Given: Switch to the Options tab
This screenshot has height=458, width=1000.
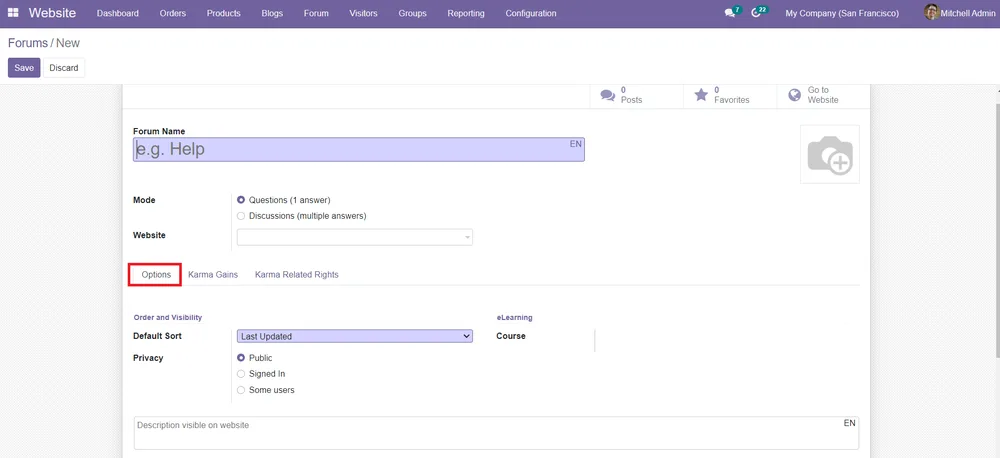Looking at the screenshot, I should [x=156, y=274].
